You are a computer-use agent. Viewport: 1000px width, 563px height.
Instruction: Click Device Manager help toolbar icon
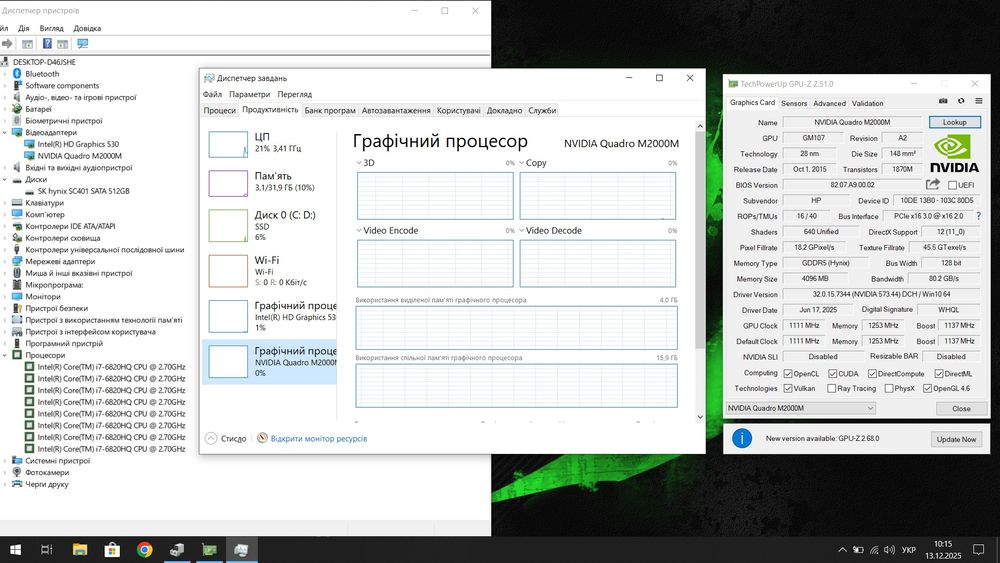47,43
